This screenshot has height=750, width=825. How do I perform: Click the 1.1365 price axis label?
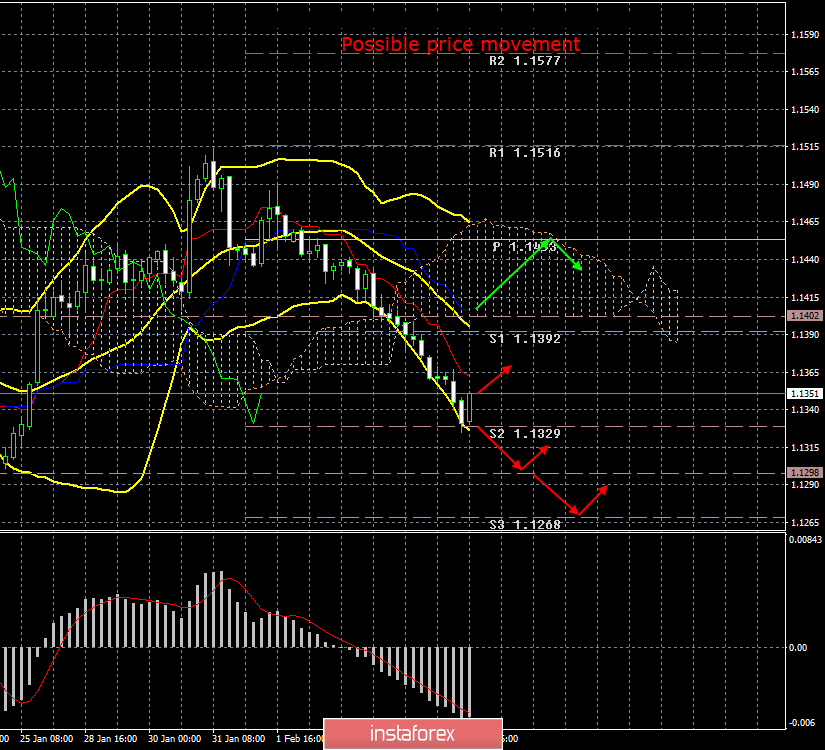(x=805, y=373)
